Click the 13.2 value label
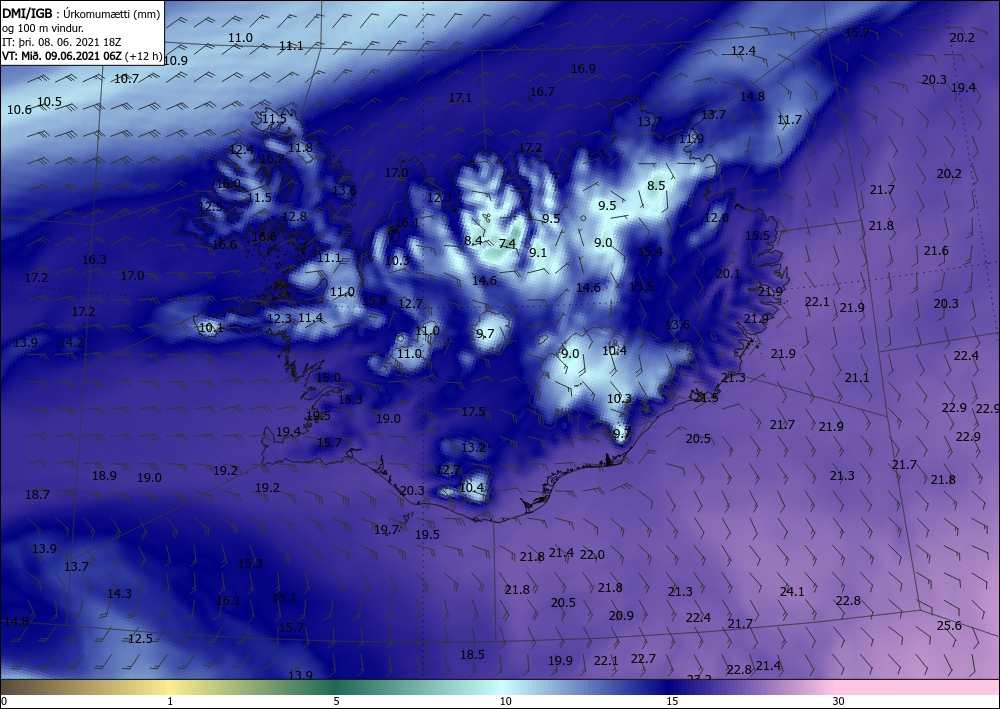The image size is (1000, 709). coord(473,448)
